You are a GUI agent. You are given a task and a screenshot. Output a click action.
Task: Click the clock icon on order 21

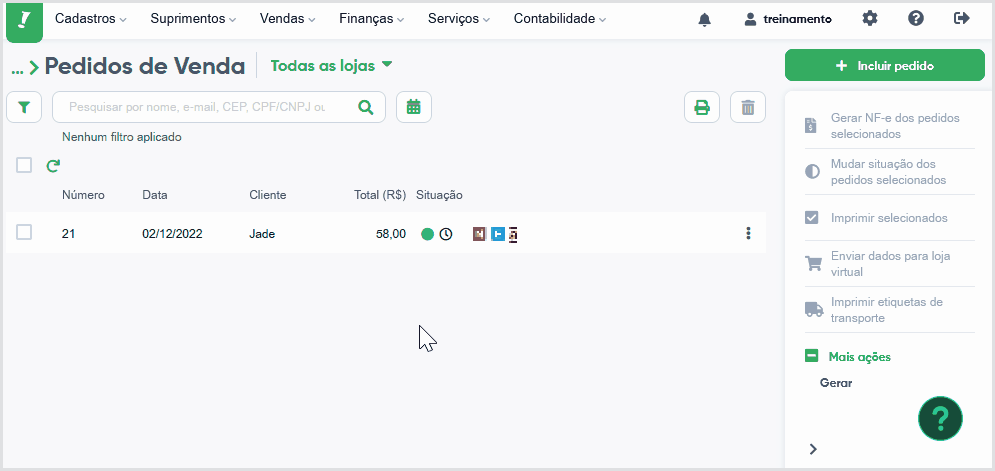(446, 234)
